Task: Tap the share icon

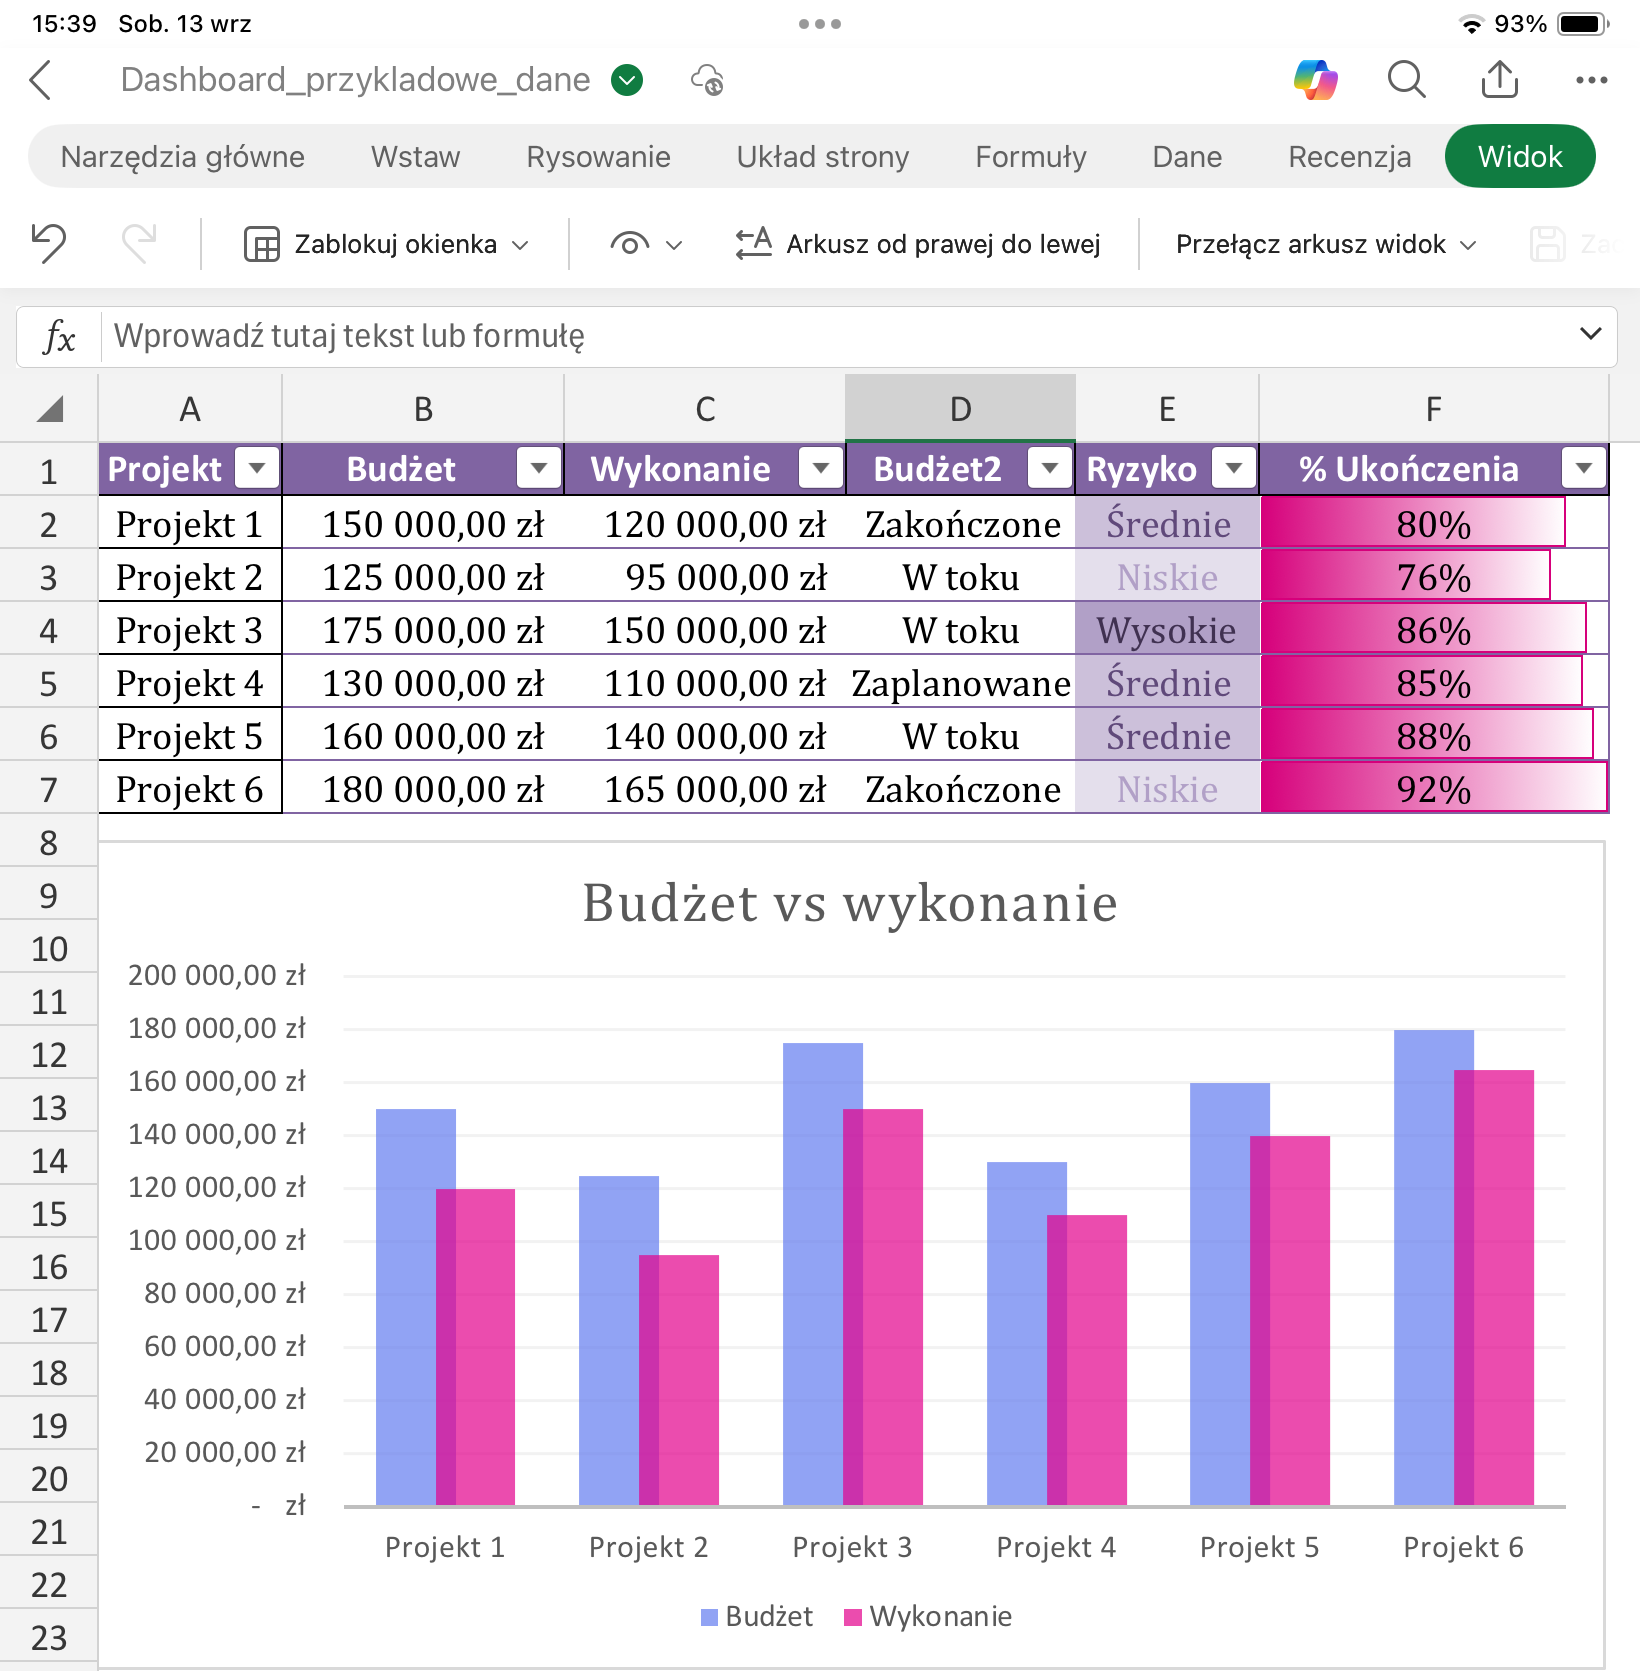Action: [x=1499, y=79]
